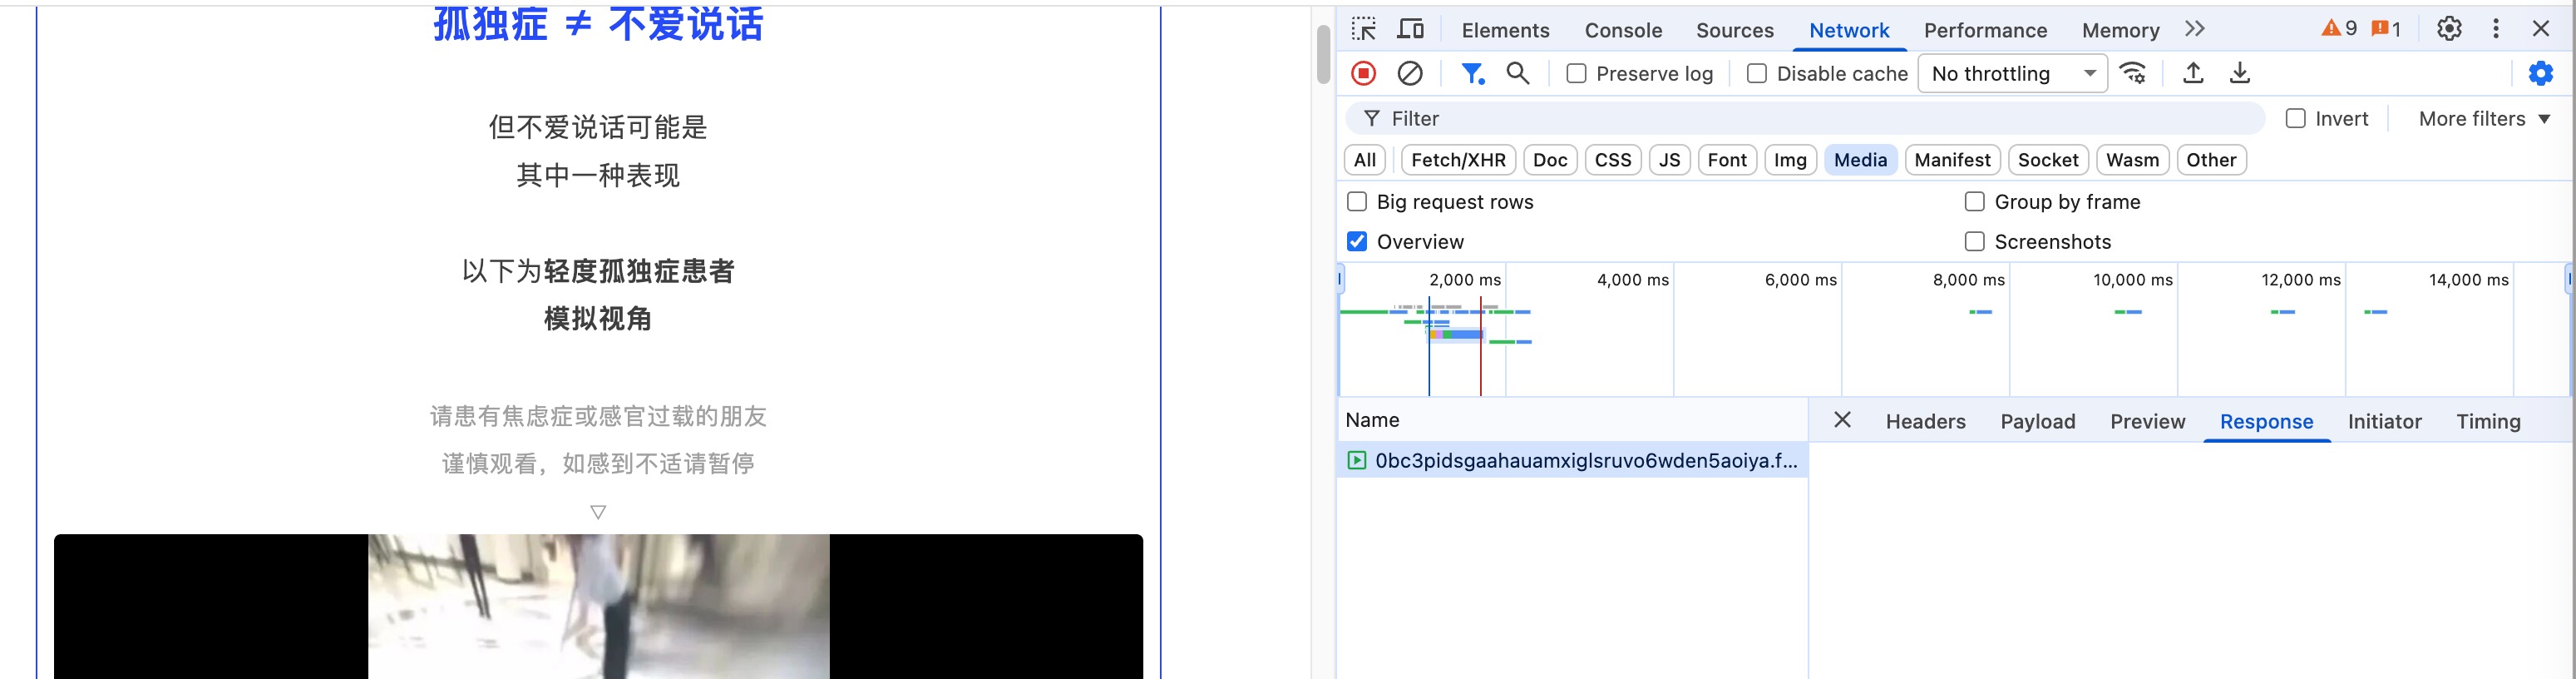Click the inspect element selector icon
Screen dimensions: 2576x679
1364,29
